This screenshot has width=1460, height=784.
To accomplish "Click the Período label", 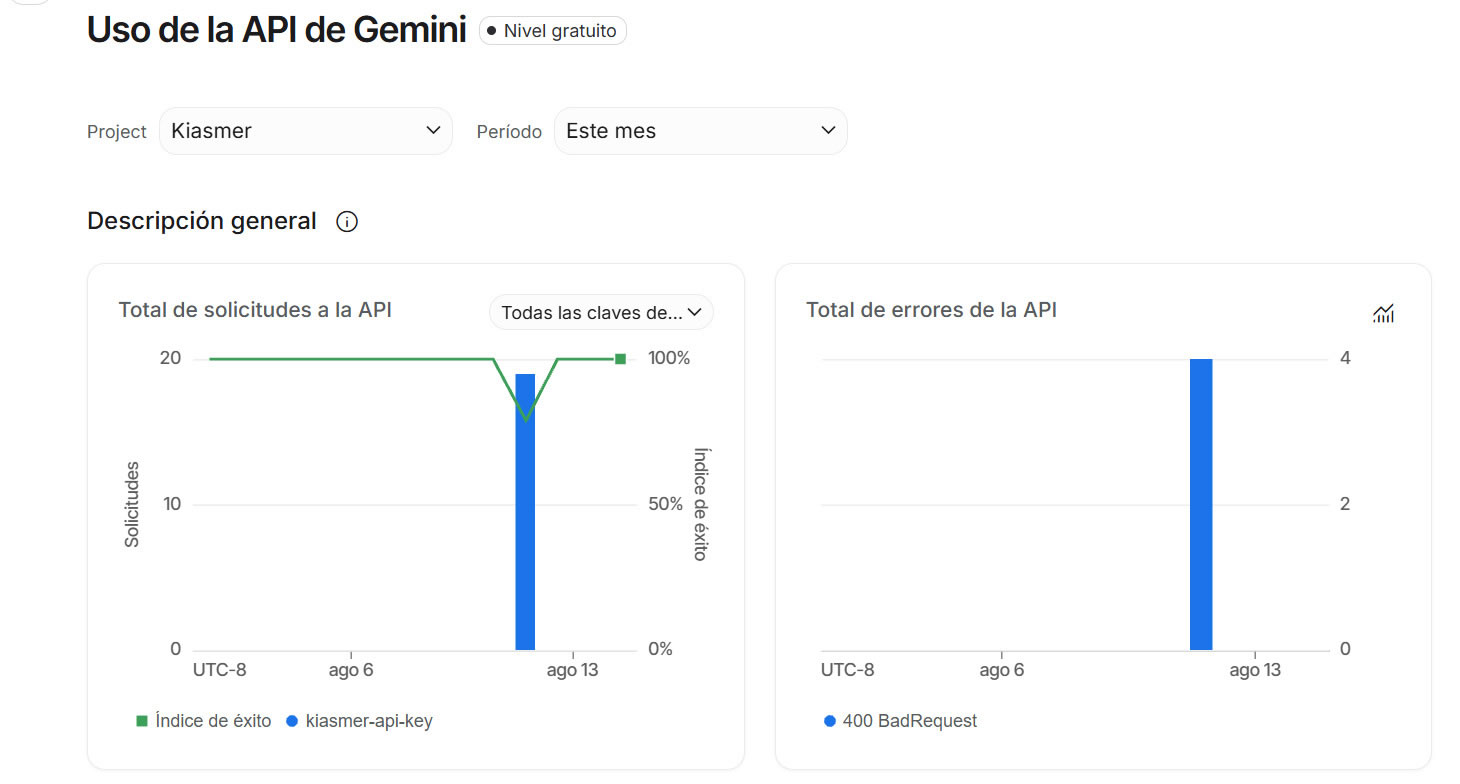I will [x=509, y=132].
